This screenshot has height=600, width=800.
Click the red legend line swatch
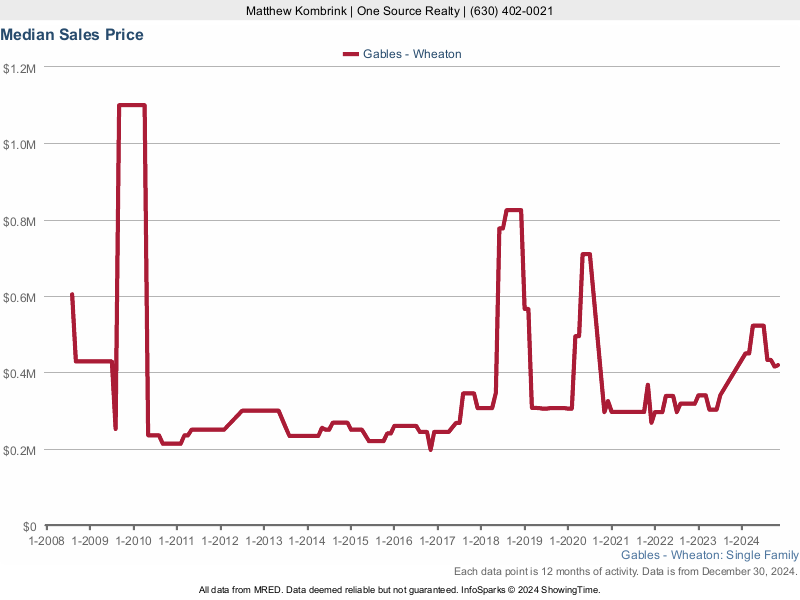tap(350, 54)
